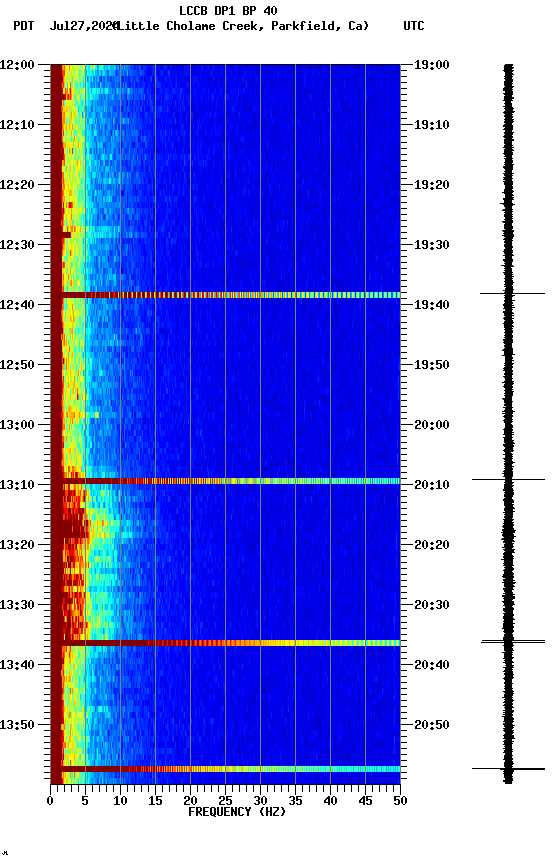Click the 'FREQUENCY (HZ)' axis label
The height and width of the screenshot is (864, 552).
pos(237,812)
